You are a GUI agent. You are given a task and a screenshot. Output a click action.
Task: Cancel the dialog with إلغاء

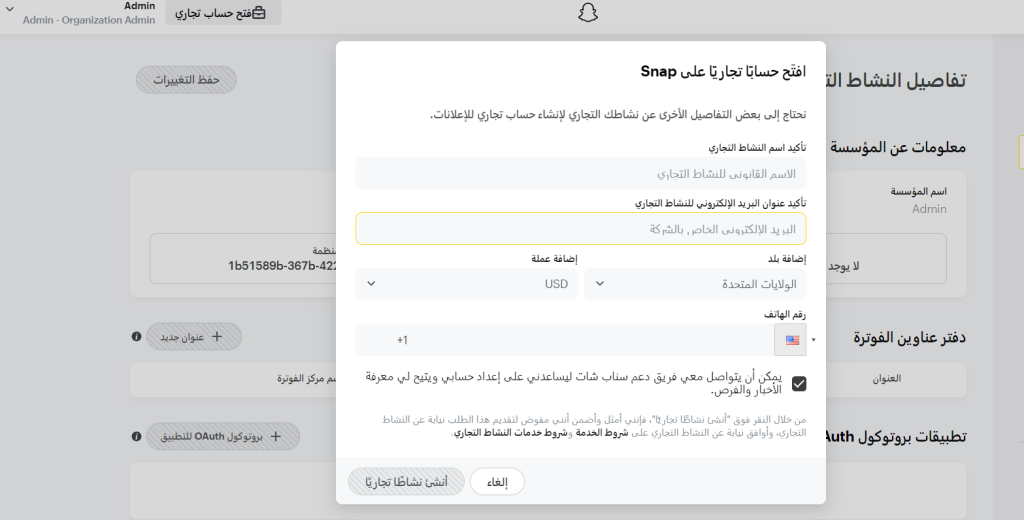point(497,482)
